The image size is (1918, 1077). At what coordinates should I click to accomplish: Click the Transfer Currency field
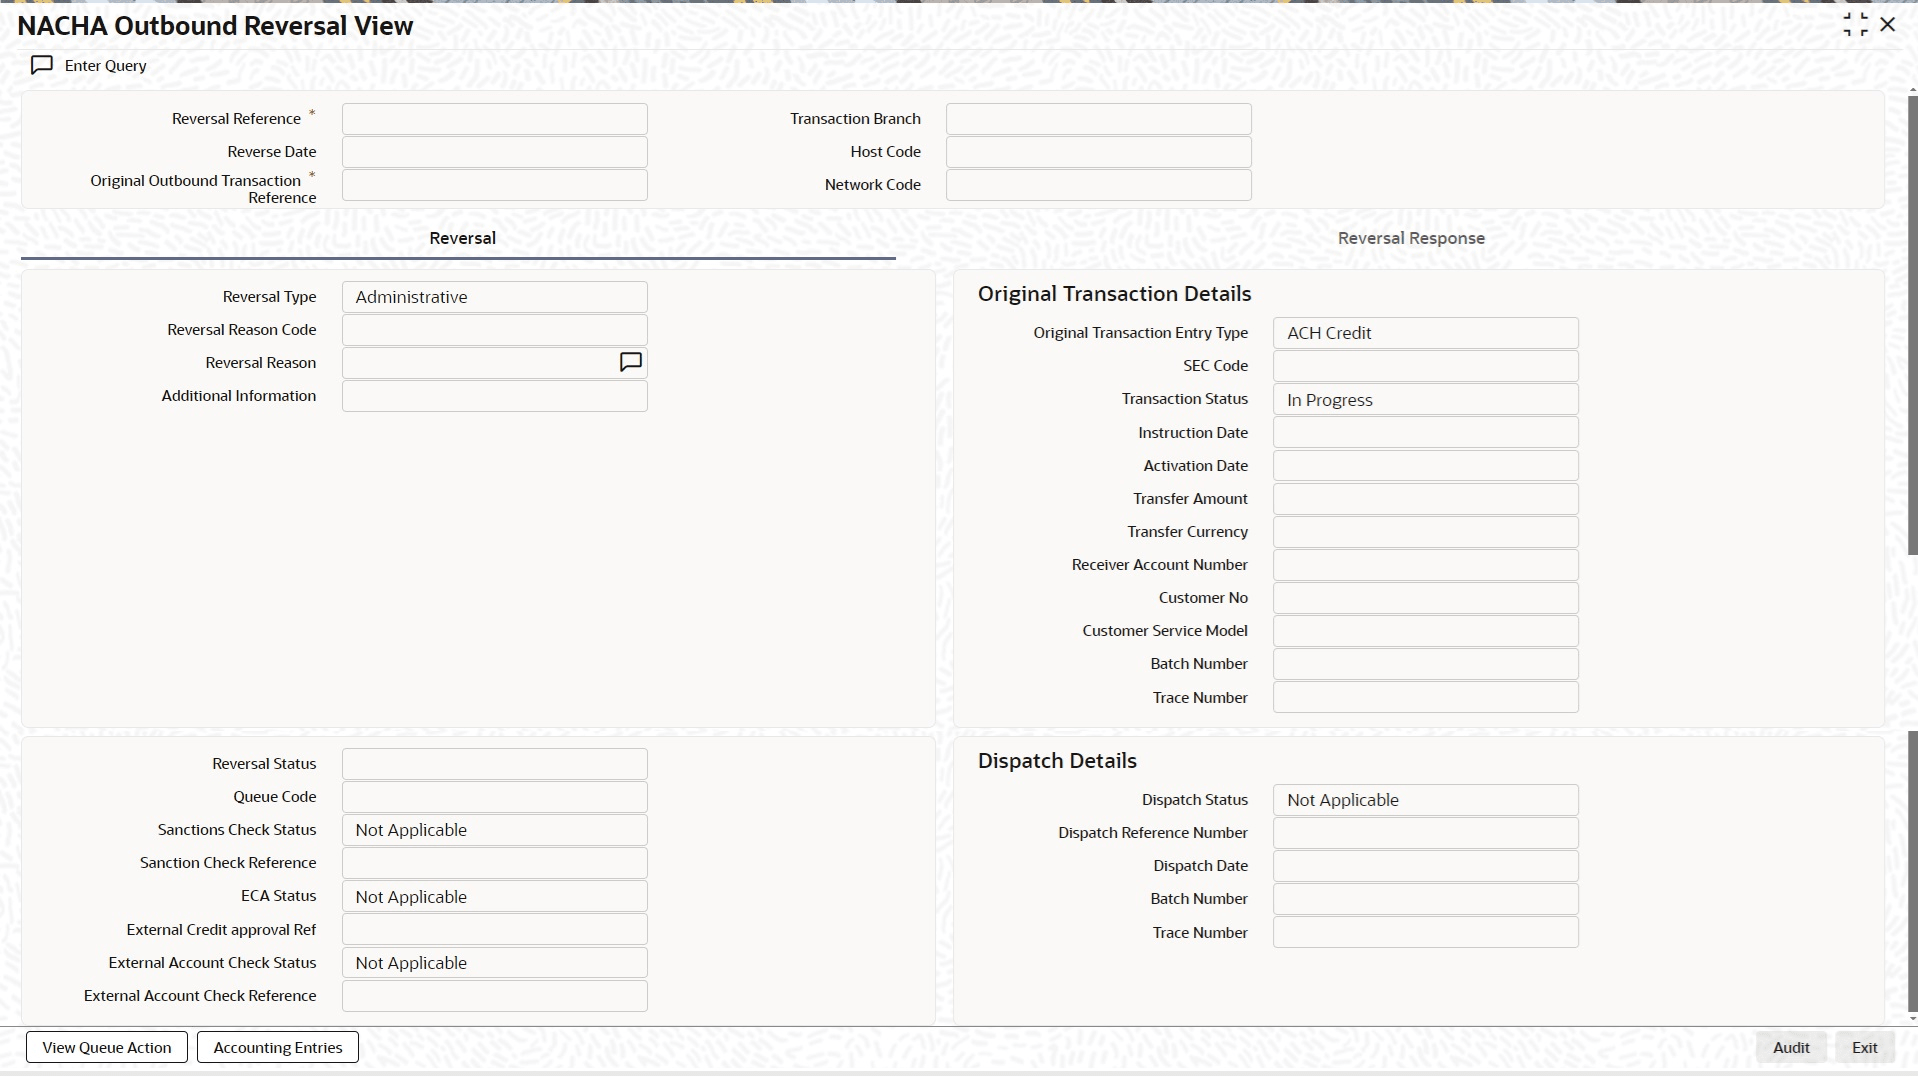tap(1426, 532)
